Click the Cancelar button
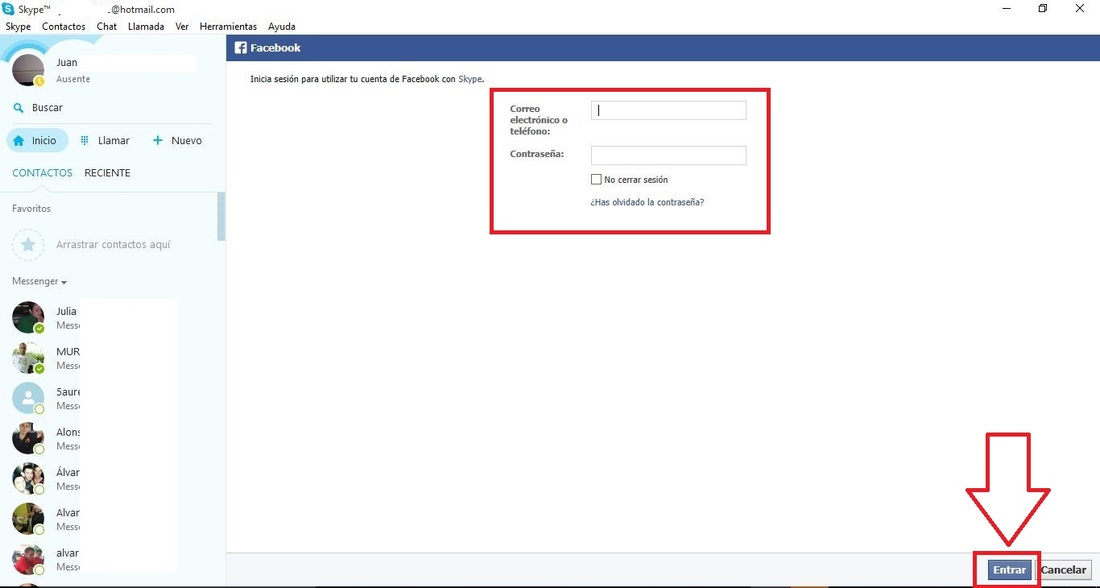The width and height of the screenshot is (1100, 588). [1064, 570]
